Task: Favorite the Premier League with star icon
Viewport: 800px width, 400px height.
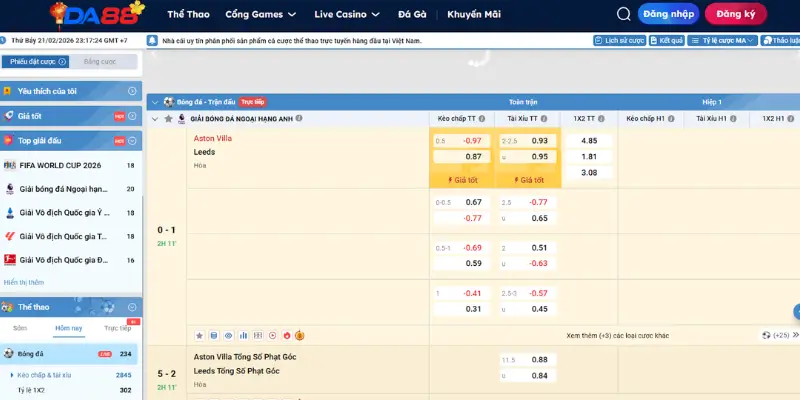Action: (x=166, y=118)
